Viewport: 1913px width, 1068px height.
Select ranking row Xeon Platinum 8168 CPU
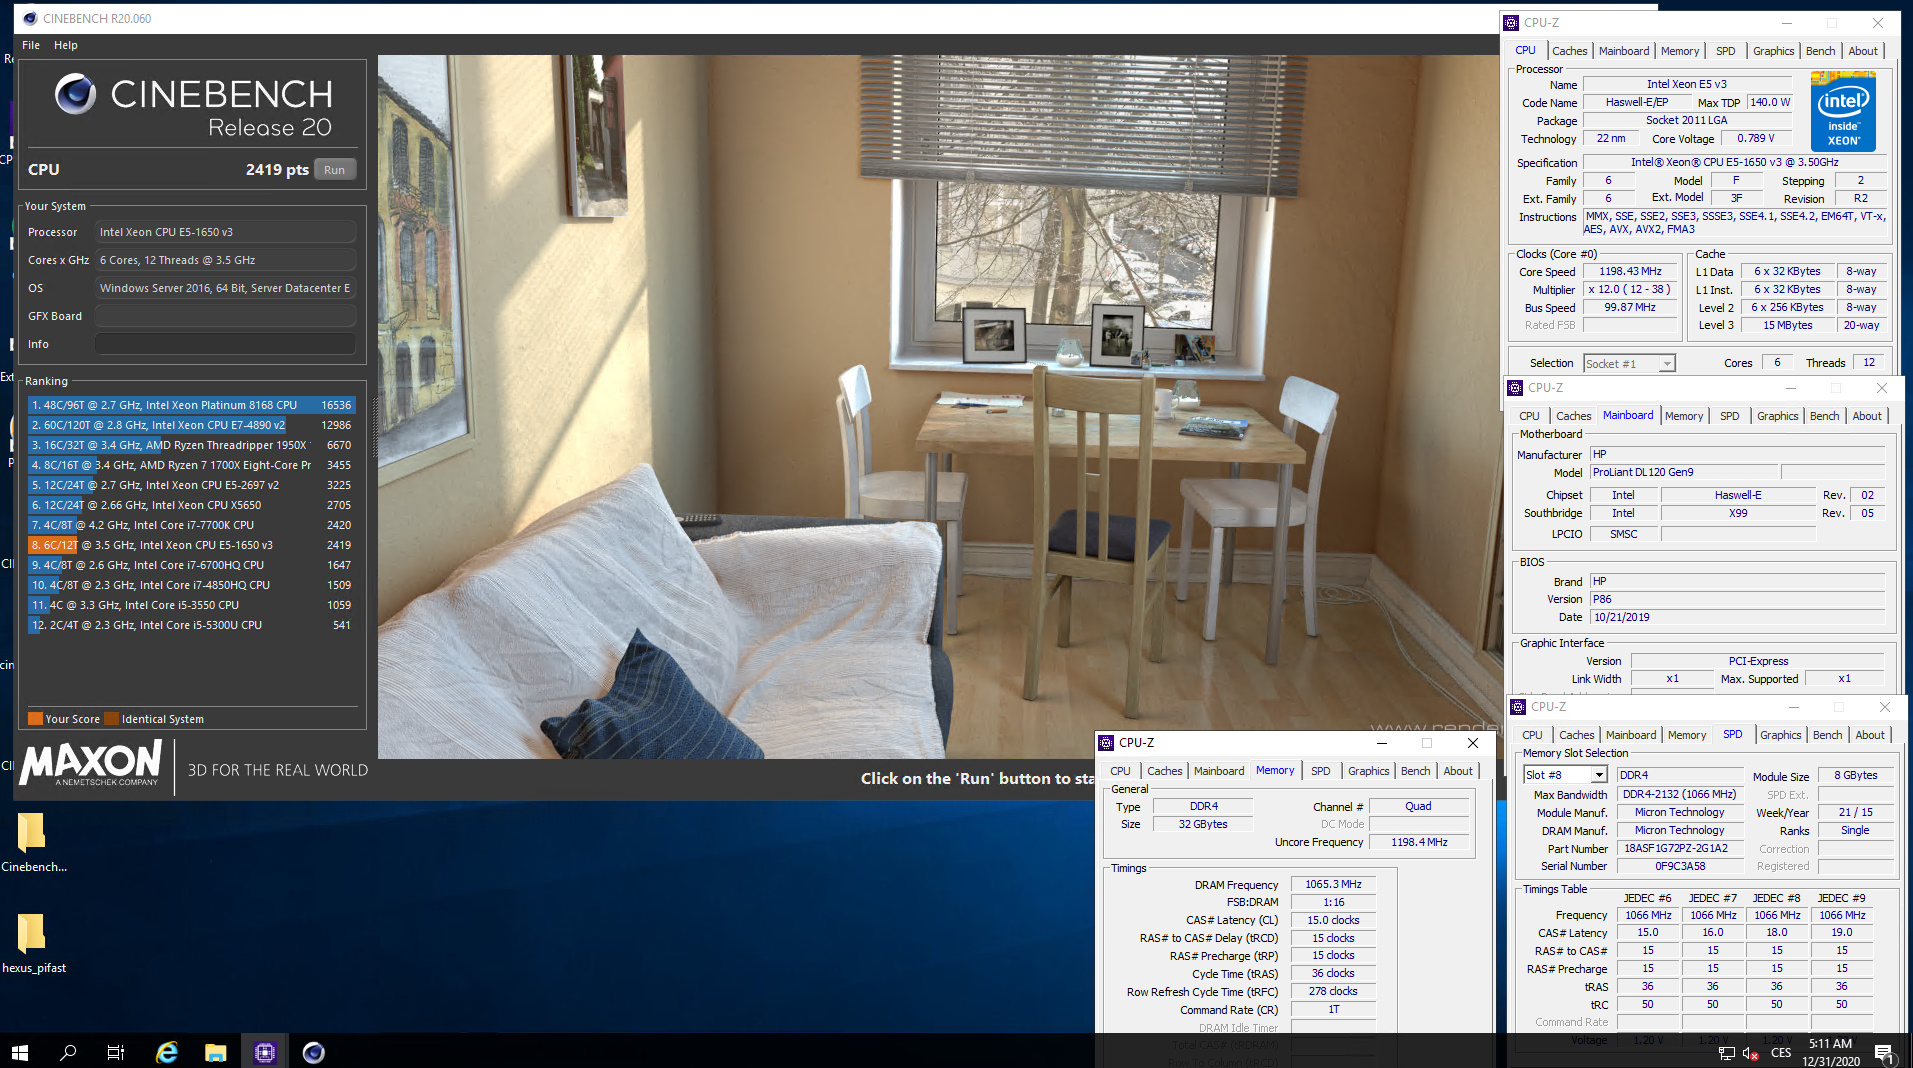pyautogui.click(x=191, y=405)
